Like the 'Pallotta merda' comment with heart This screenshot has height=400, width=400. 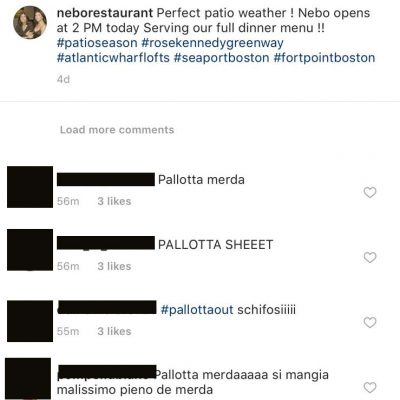tap(370, 192)
